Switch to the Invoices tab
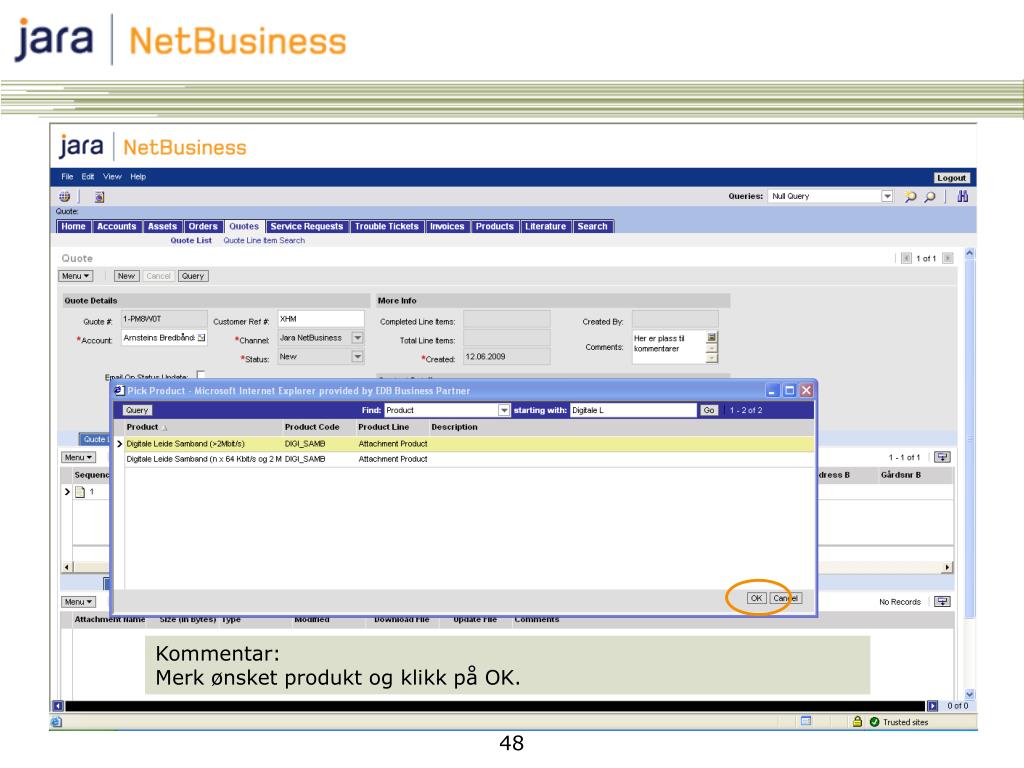Screen dimensions: 1024x768 click(447, 227)
